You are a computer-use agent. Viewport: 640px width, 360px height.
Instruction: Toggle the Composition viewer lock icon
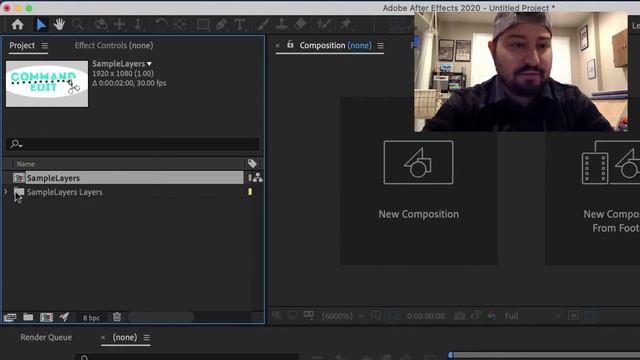290,44
